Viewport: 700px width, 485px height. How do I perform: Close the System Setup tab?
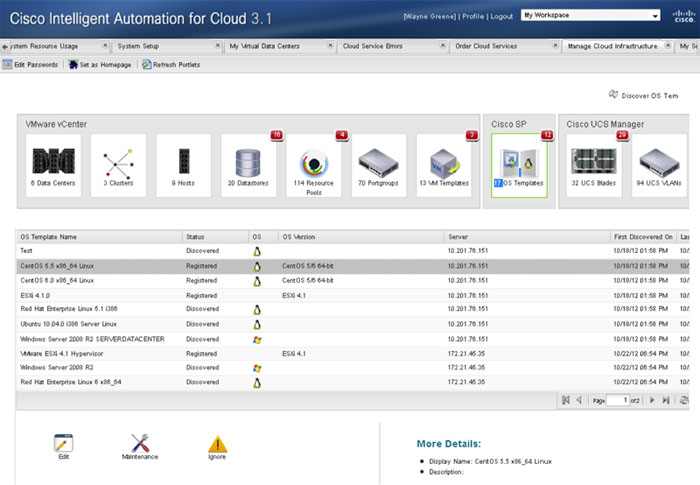click(218, 45)
